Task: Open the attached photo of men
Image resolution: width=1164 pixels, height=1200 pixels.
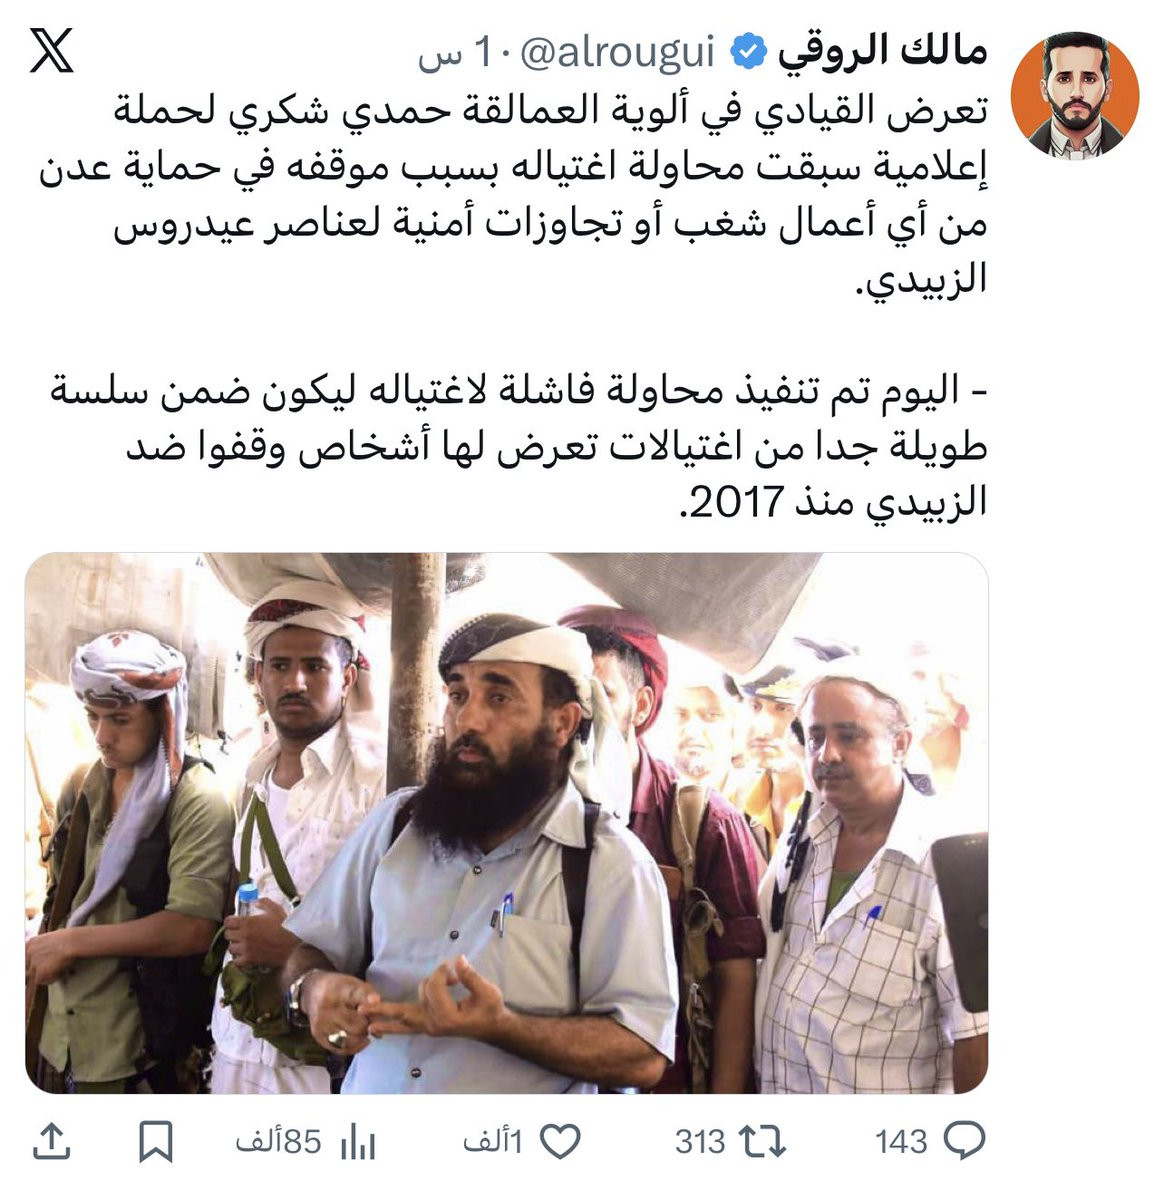Action: pos(506,823)
